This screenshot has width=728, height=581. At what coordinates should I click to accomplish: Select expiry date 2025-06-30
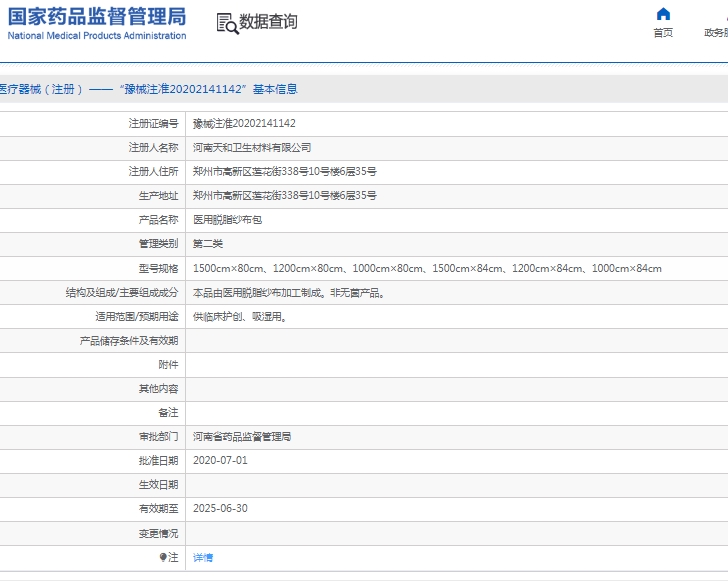click(220, 508)
